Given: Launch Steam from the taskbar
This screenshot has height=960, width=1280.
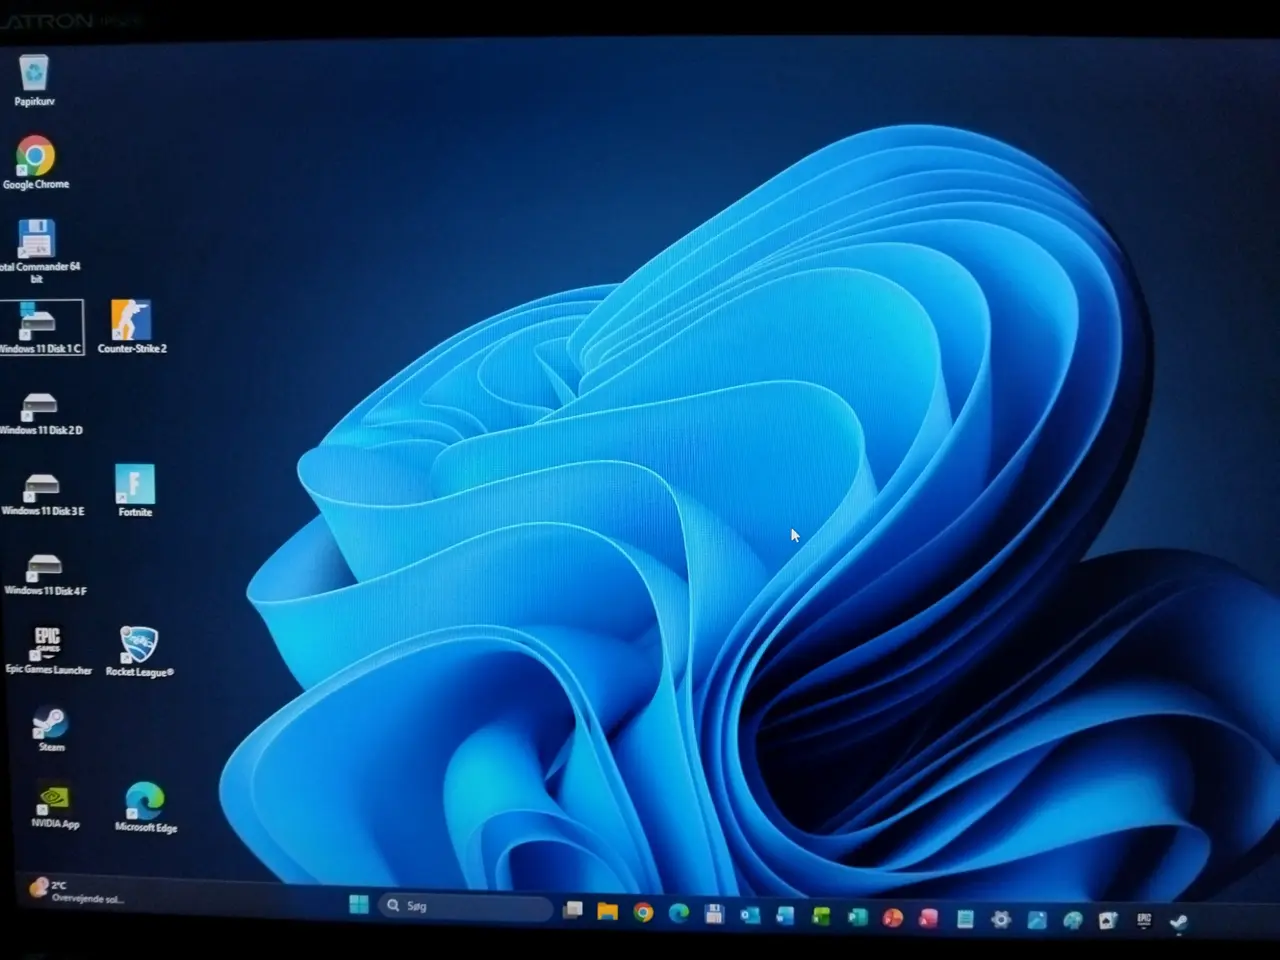Looking at the screenshot, I should click(1178, 922).
